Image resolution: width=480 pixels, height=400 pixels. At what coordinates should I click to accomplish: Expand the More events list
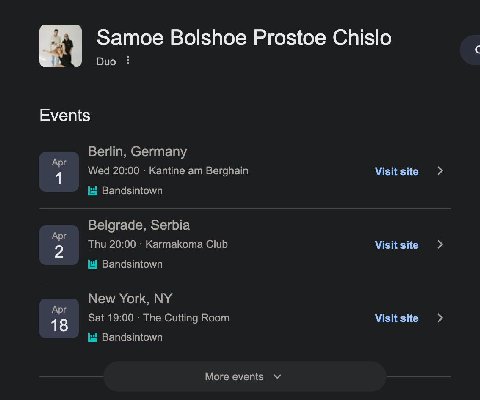coord(245,377)
